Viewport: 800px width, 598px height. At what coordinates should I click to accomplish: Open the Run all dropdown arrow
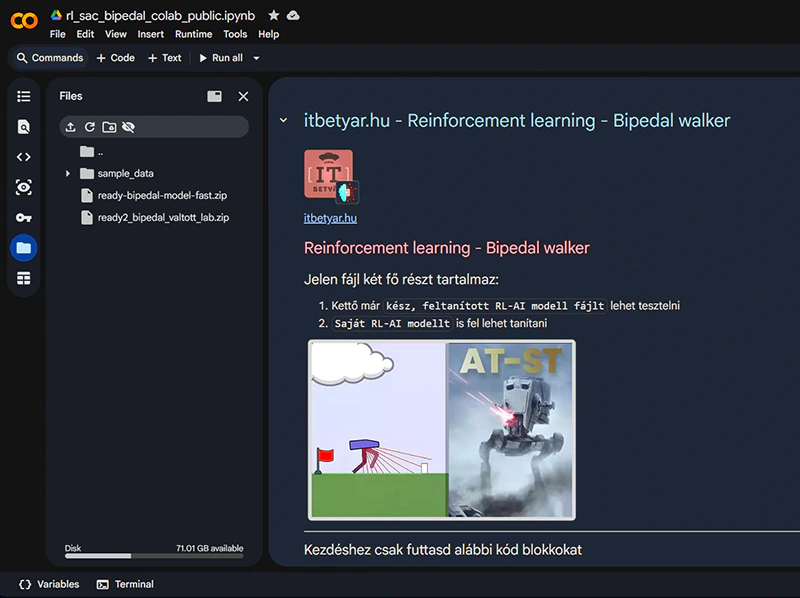click(256, 58)
